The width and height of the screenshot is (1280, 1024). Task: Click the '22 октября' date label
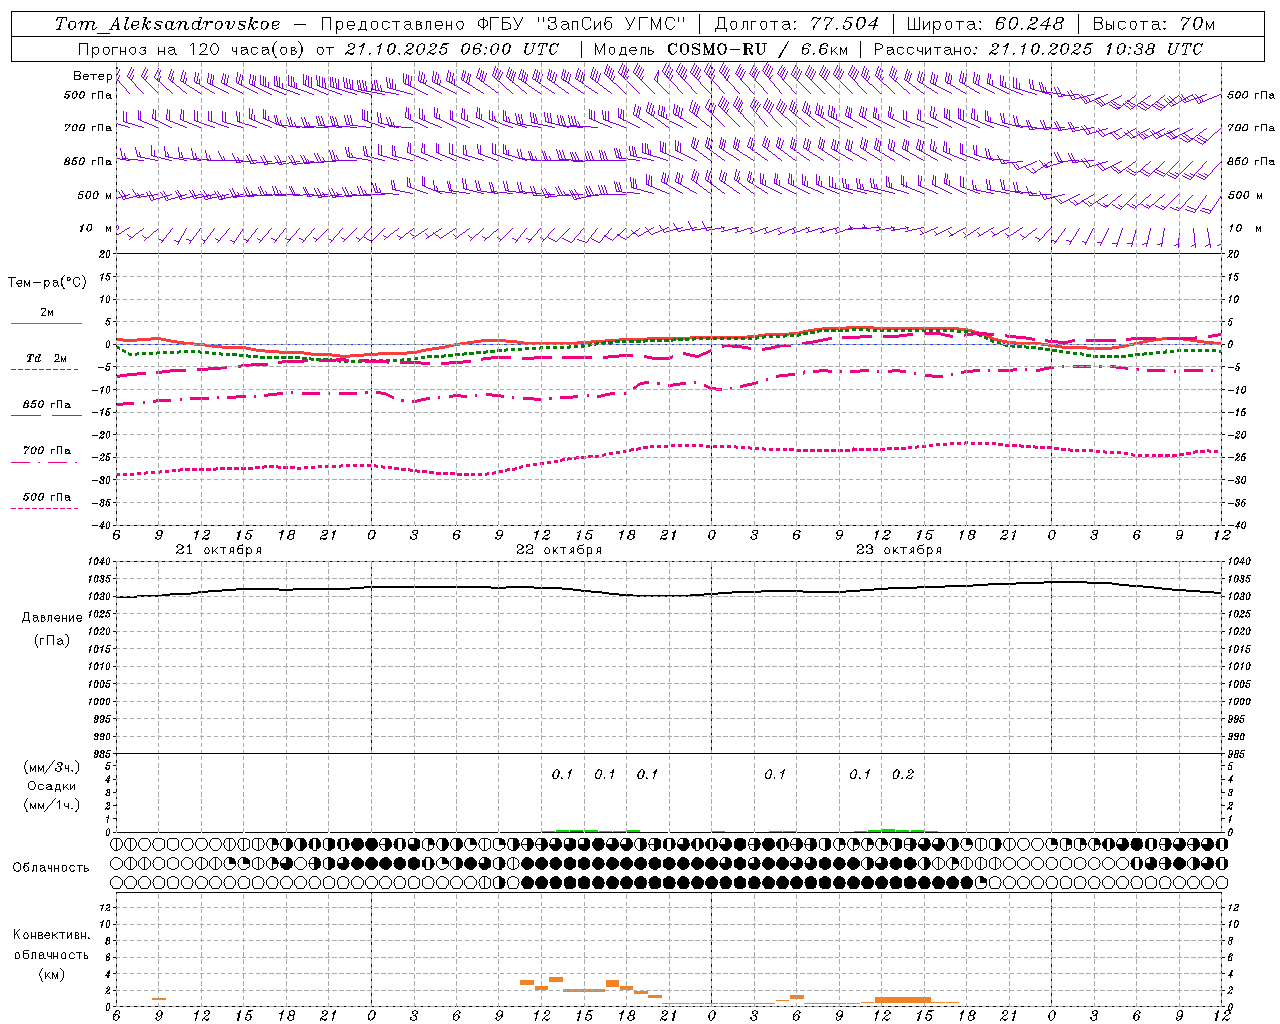pos(558,550)
